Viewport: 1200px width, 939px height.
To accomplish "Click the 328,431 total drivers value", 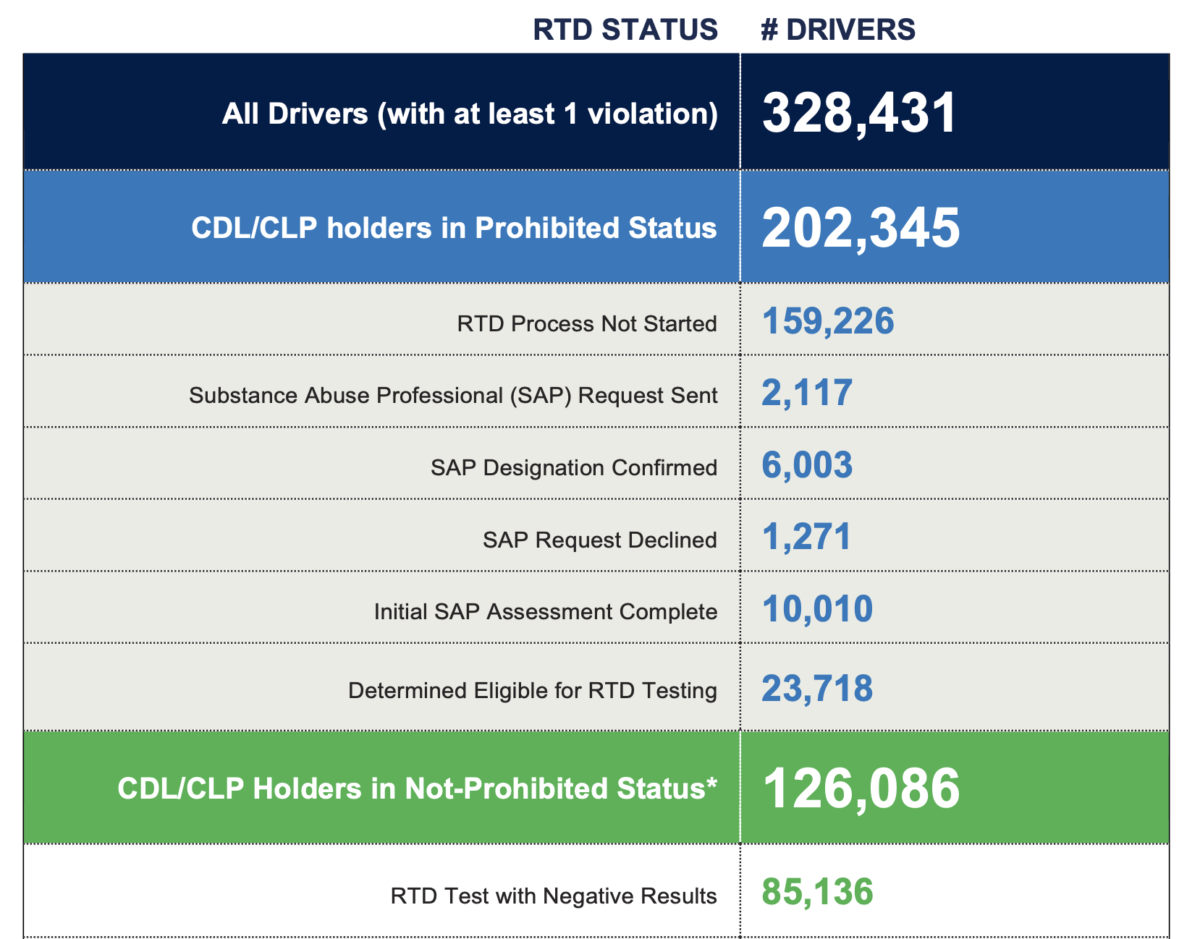I will [859, 113].
